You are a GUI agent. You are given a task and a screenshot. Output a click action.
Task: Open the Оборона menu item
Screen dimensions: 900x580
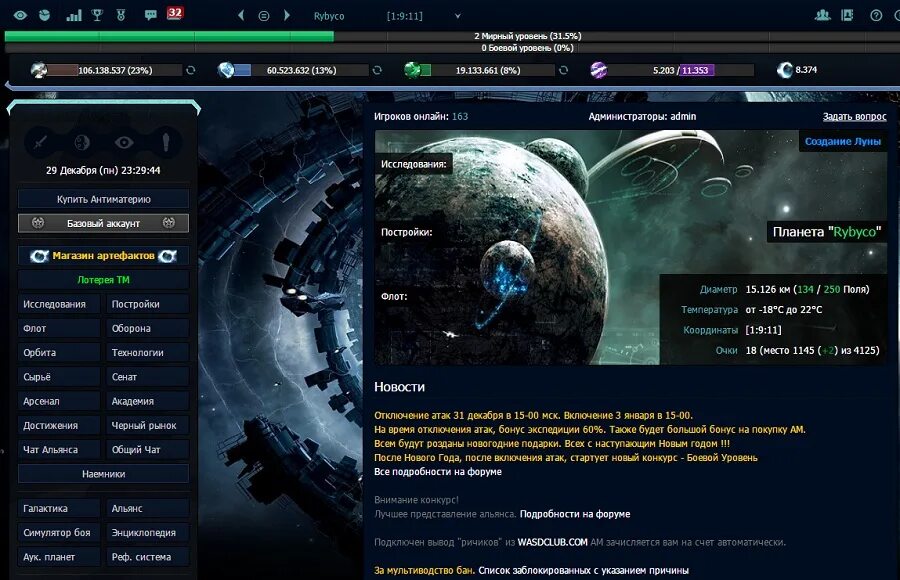[x=148, y=328]
